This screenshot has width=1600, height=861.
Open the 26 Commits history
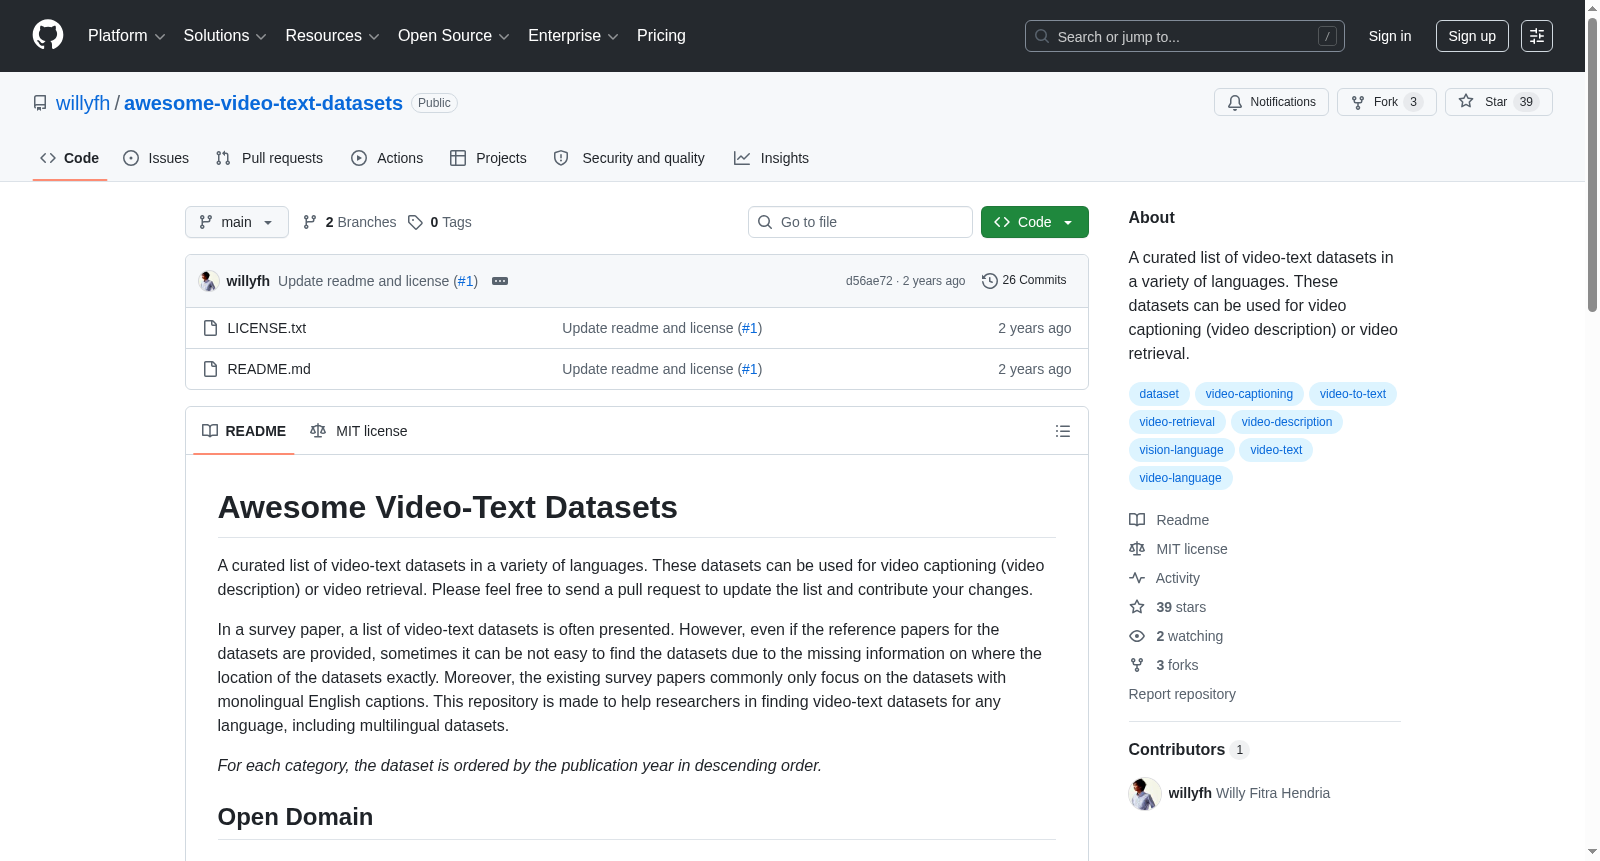pyautogui.click(x=1024, y=280)
